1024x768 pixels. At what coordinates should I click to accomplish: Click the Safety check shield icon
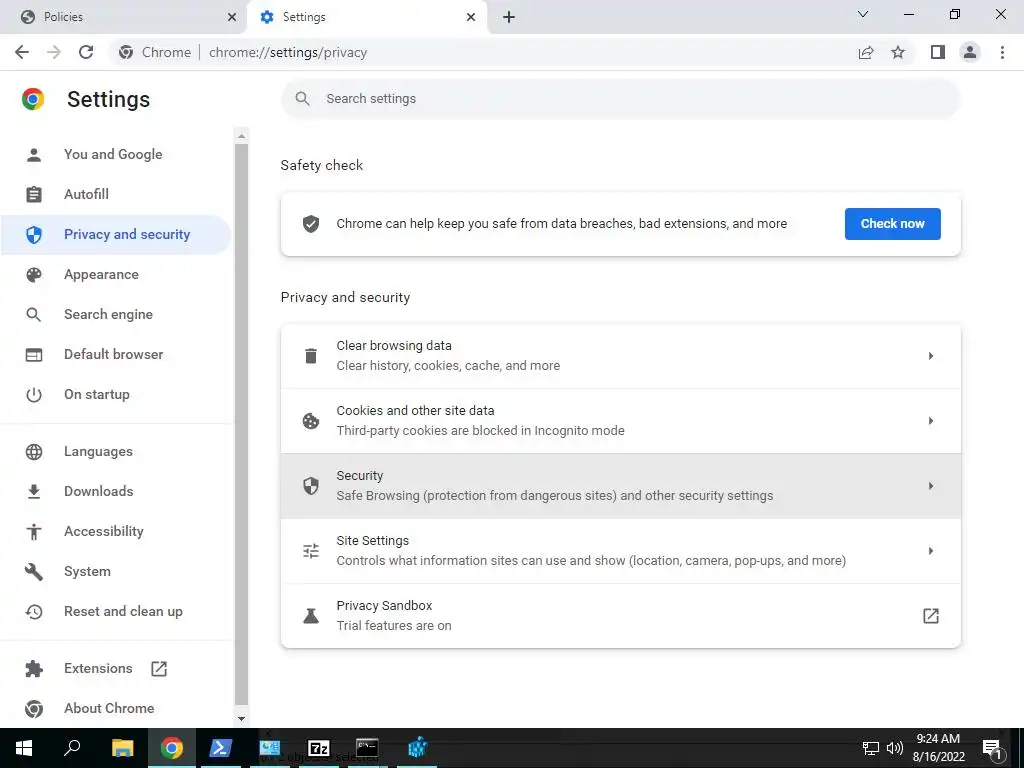(311, 224)
